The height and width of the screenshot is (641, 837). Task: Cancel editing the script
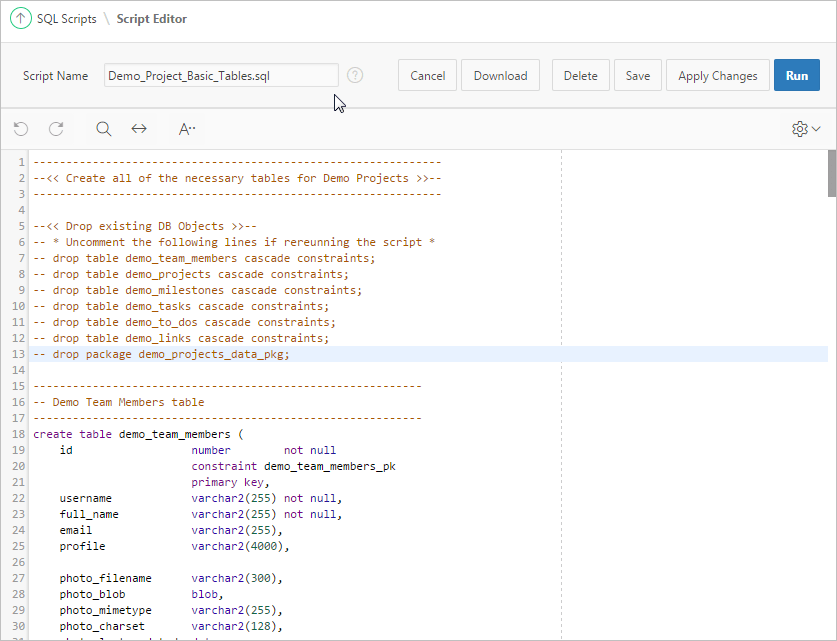pos(427,74)
